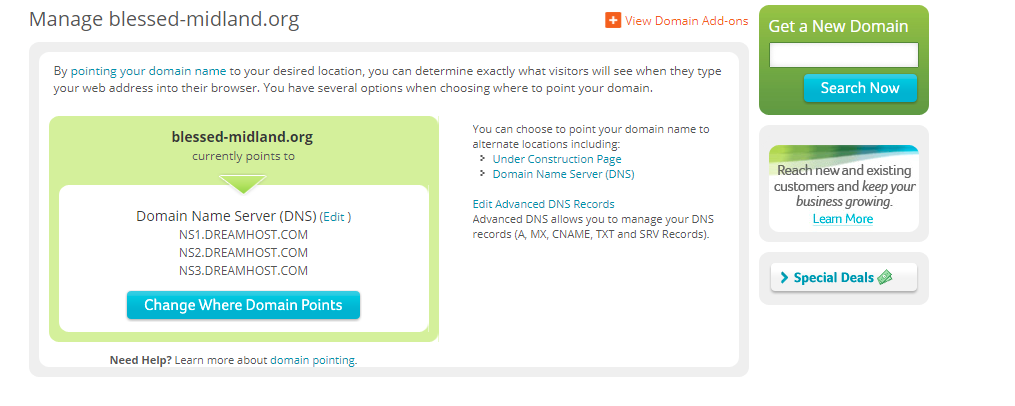Image resolution: width=1015 pixels, height=406 pixels.
Task: Click the bullet arrow beside Domain Name Server link
Action: pyautogui.click(x=482, y=174)
